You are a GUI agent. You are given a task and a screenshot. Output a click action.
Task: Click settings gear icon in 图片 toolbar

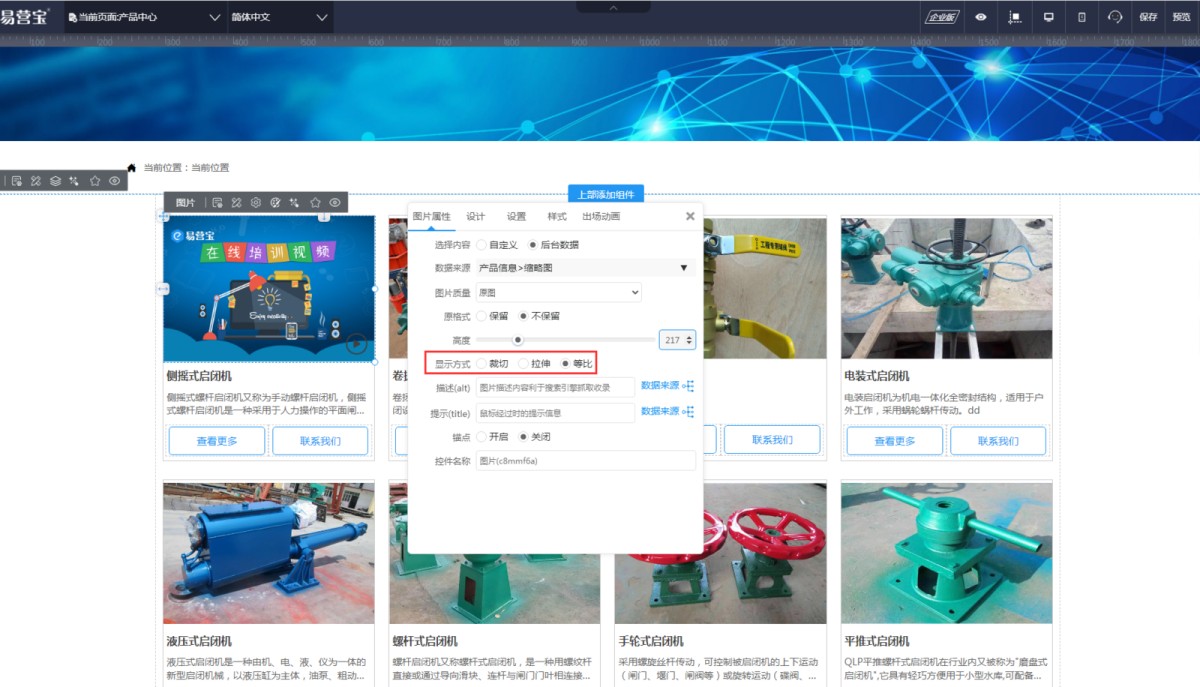pos(256,203)
